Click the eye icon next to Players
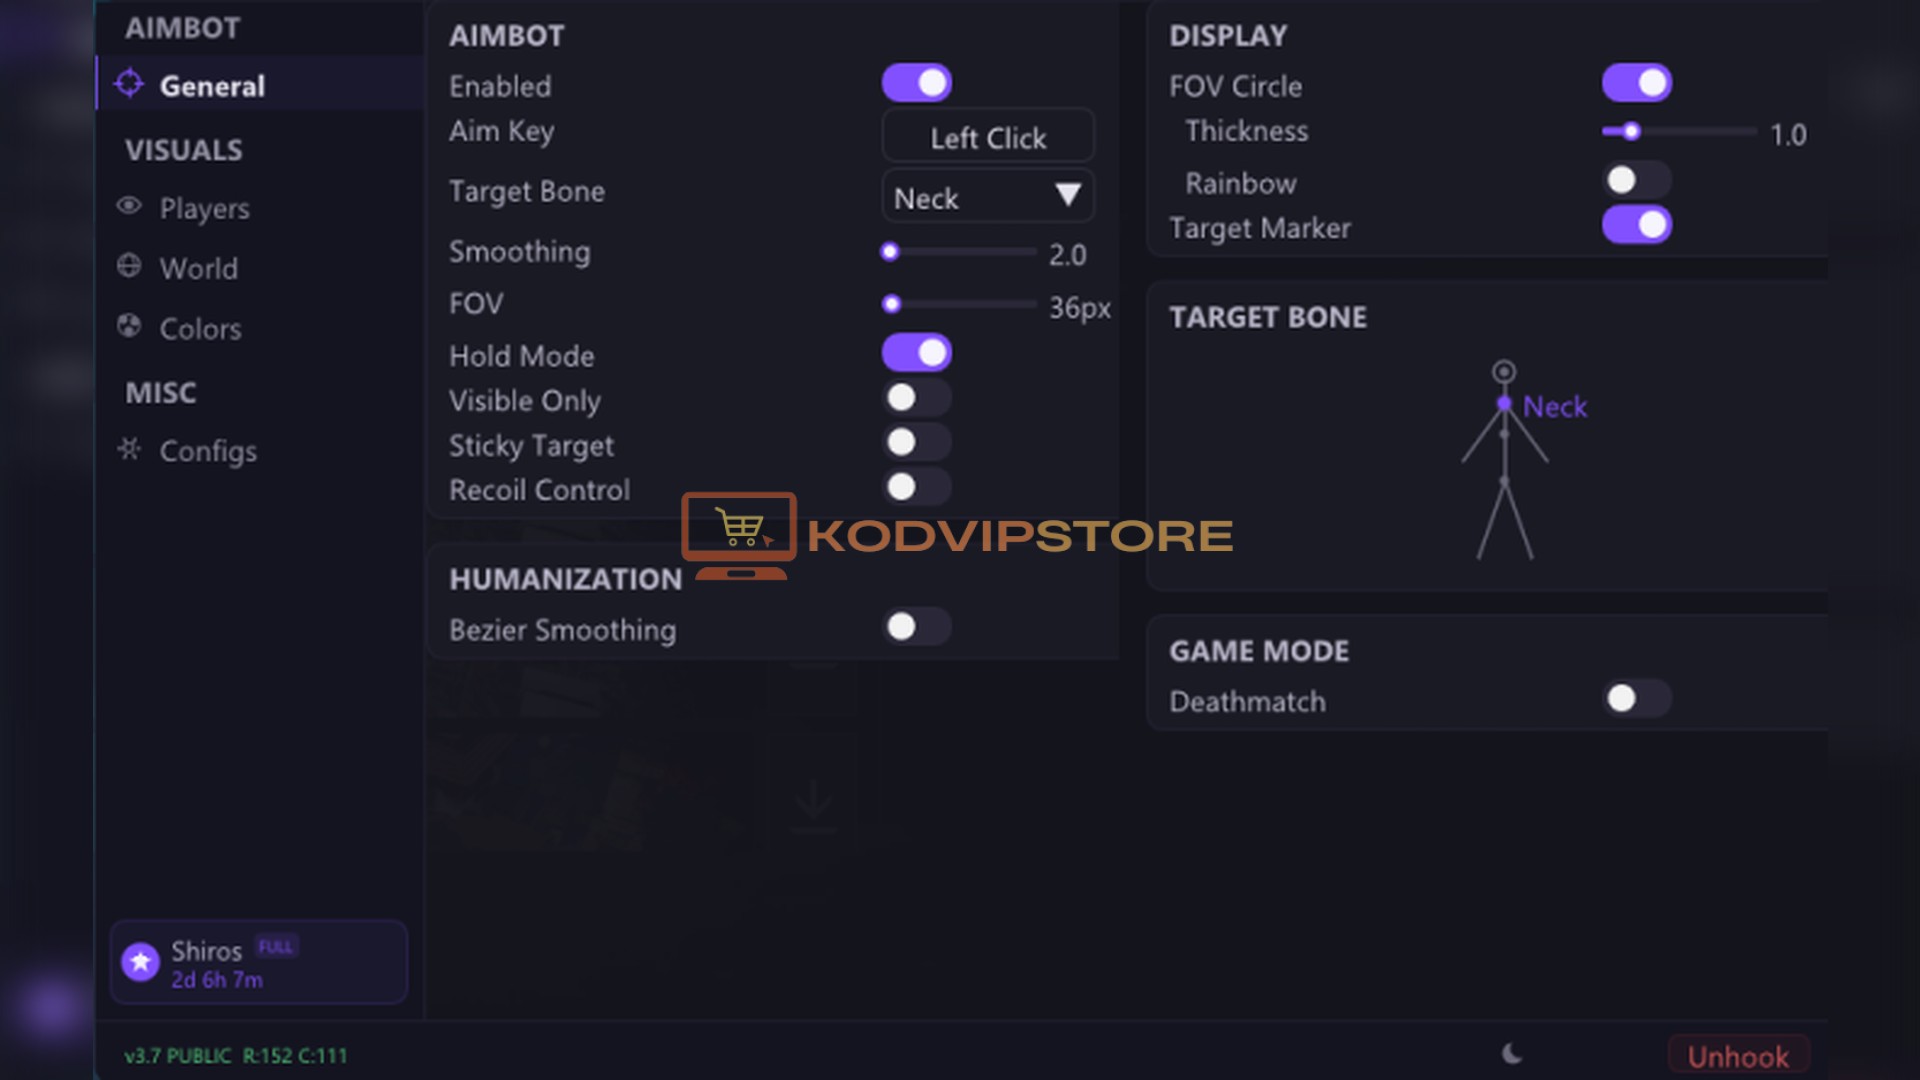 point(129,206)
